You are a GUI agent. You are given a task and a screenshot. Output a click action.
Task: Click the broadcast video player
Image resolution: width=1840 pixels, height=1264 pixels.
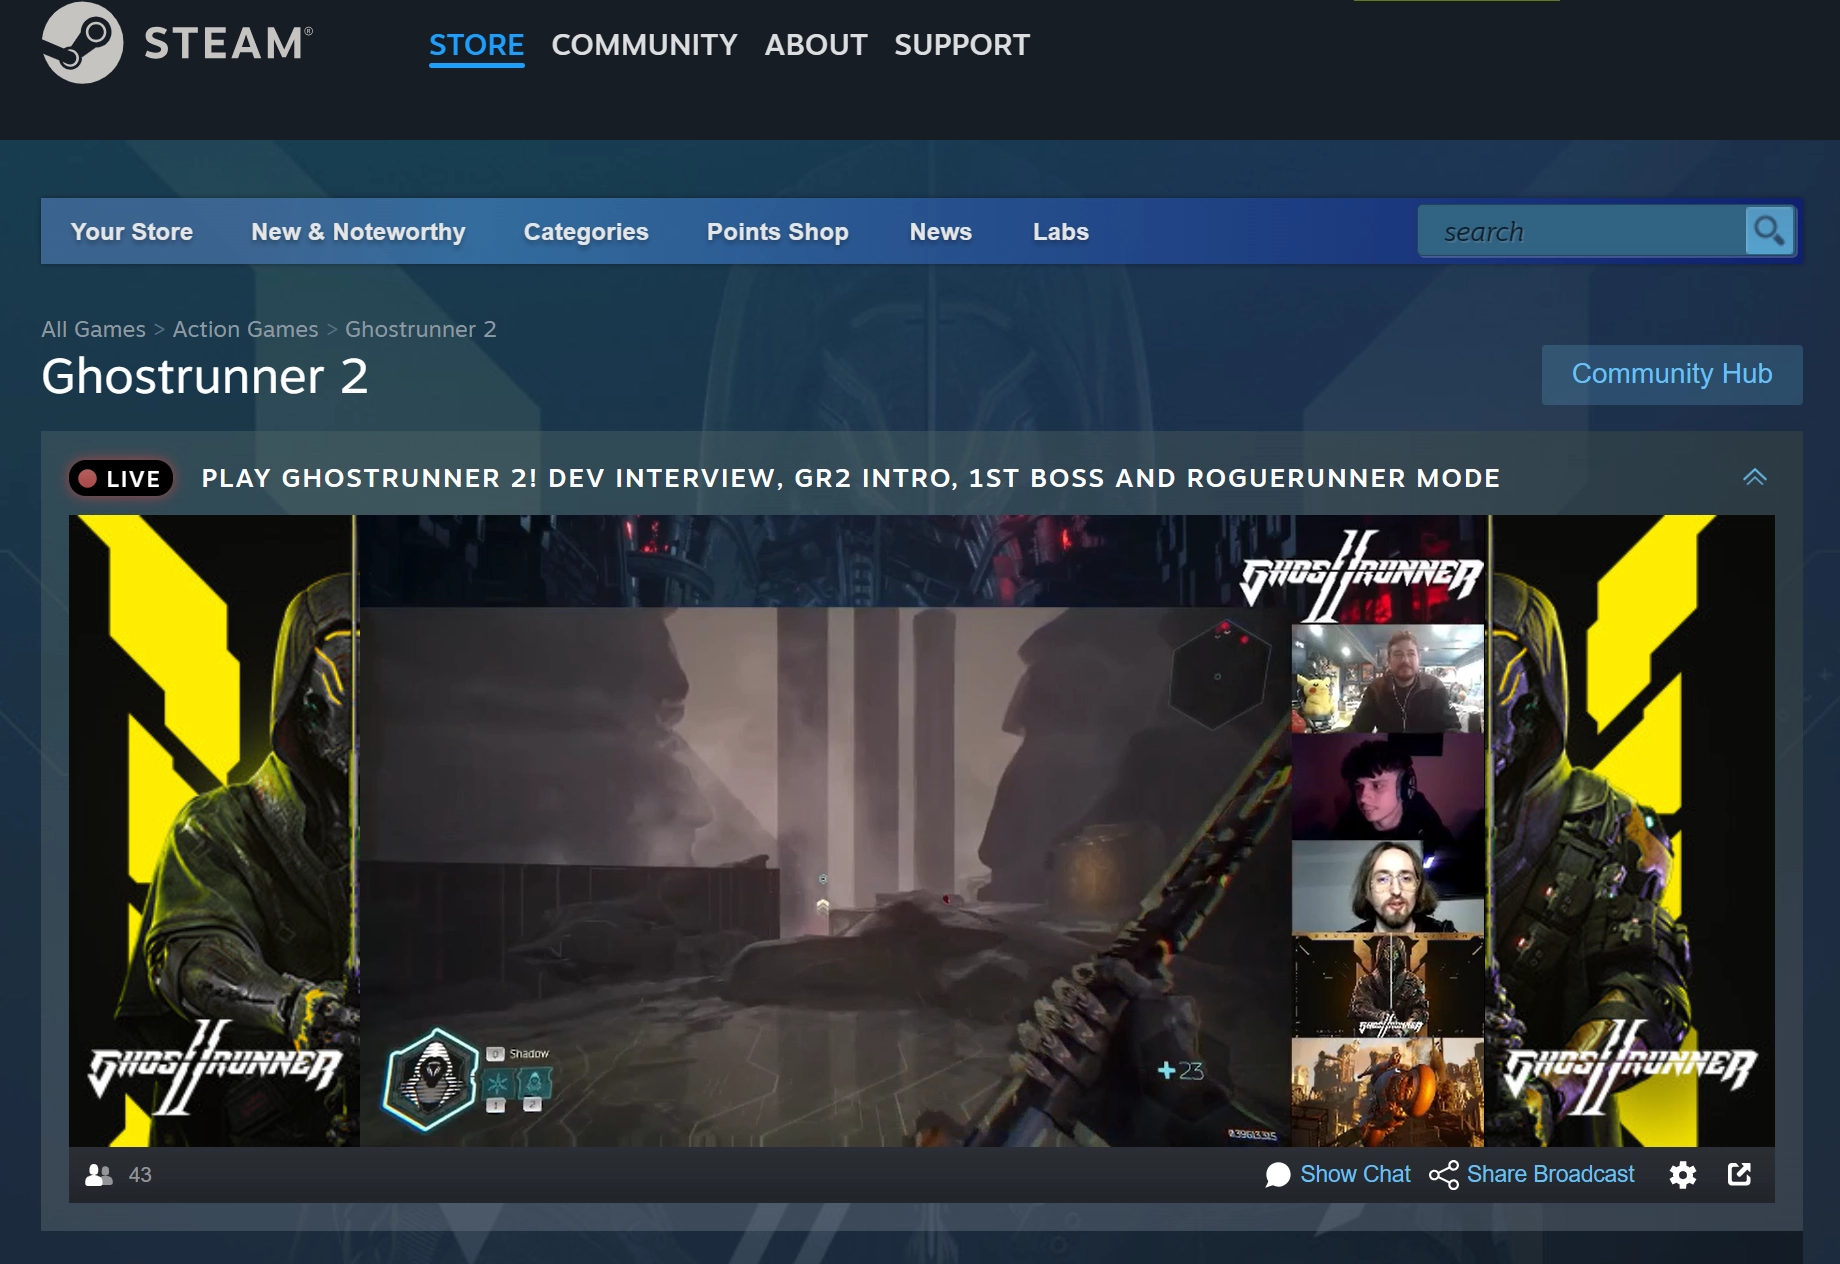pos(922,830)
